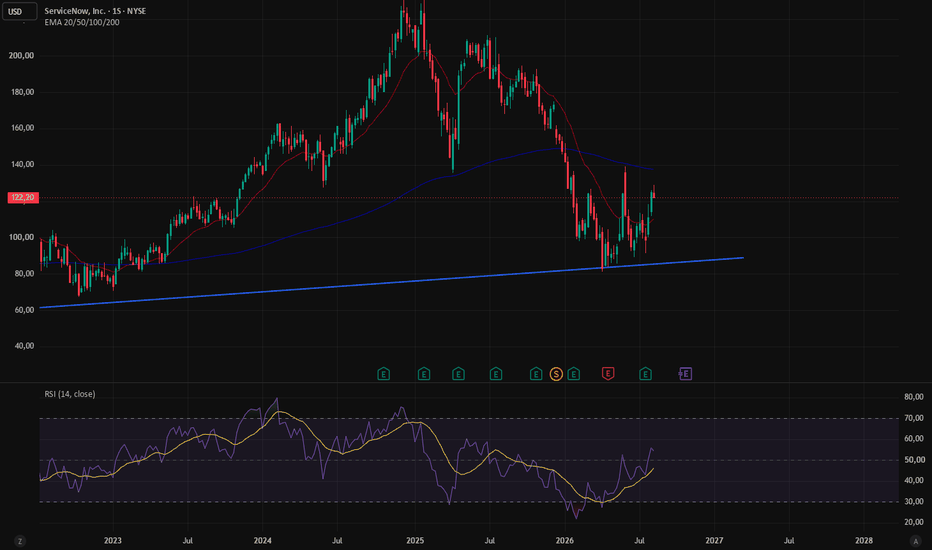
Task: Select the RSI (14, close) indicator legend
Action: 70,394
